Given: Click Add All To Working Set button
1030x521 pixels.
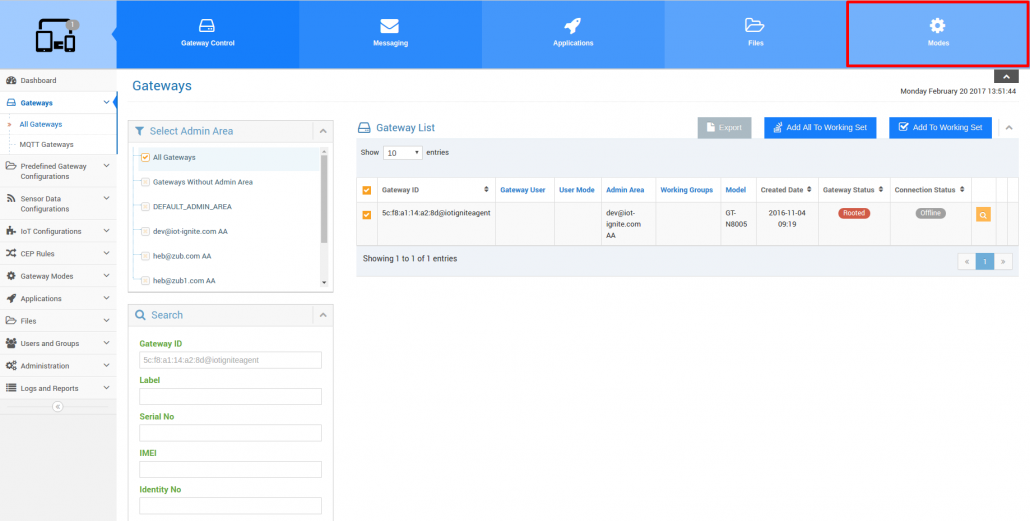Looking at the screenshot, I should click(820, 128).
